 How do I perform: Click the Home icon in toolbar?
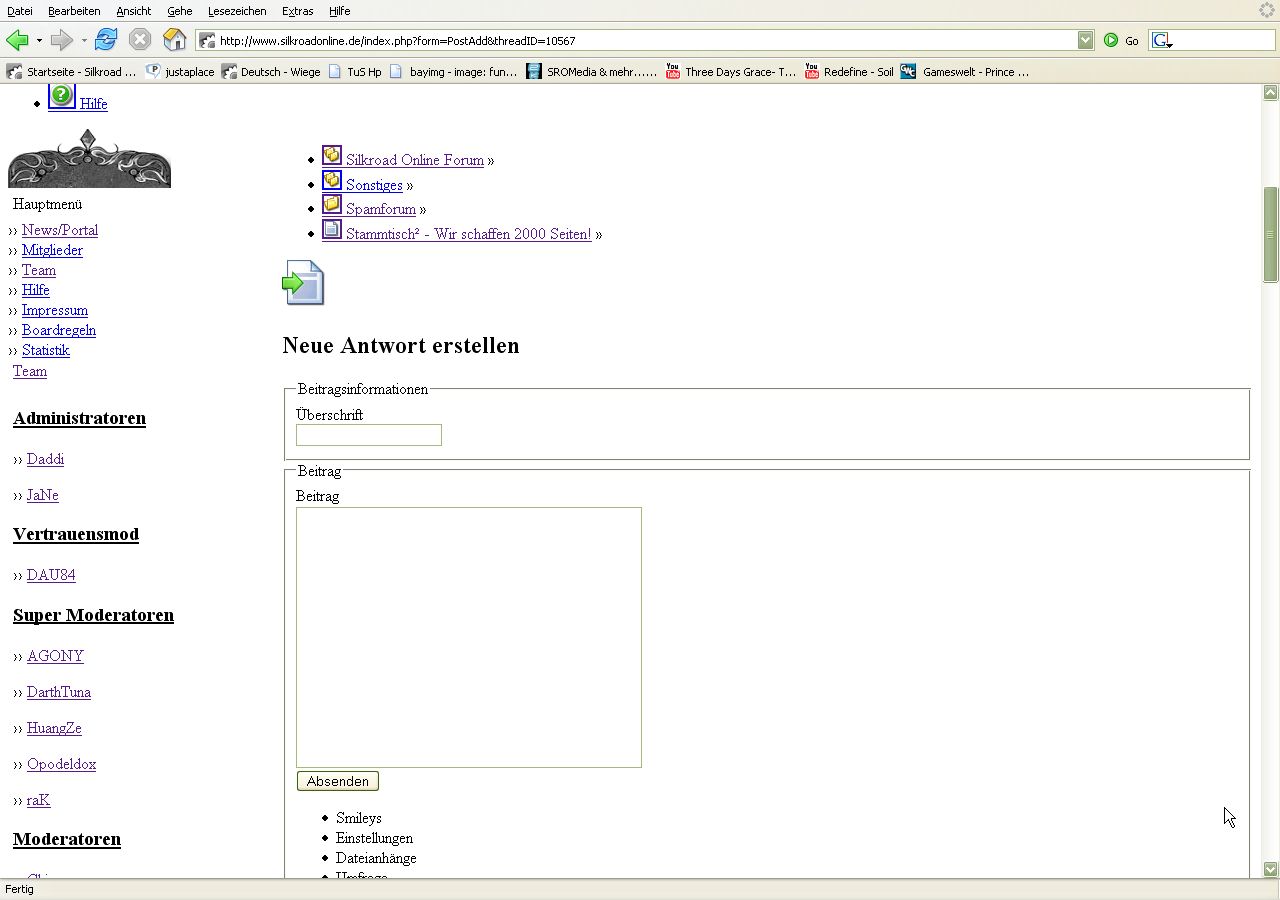pos(175,40)
